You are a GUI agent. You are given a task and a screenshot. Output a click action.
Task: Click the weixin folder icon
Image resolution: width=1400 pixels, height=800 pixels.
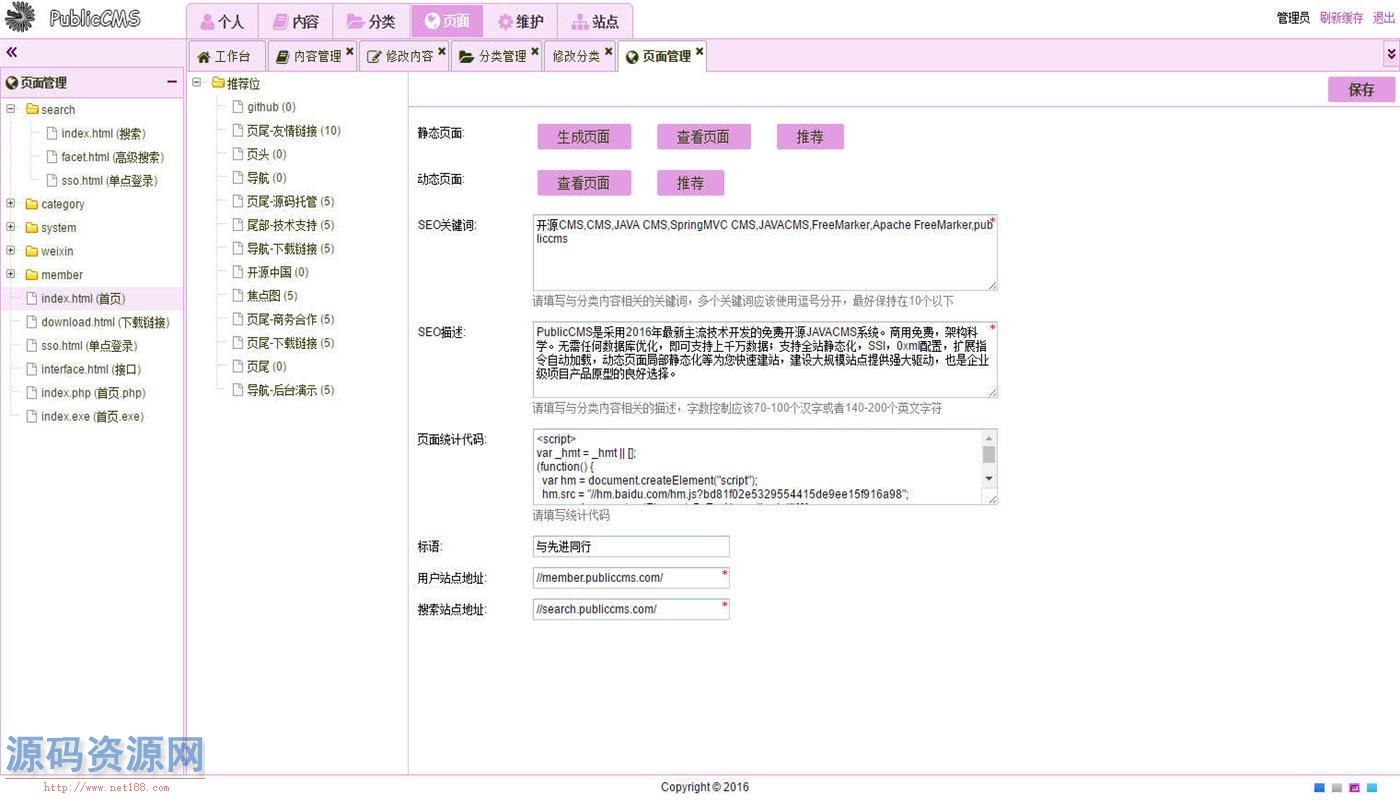(32, 251)
